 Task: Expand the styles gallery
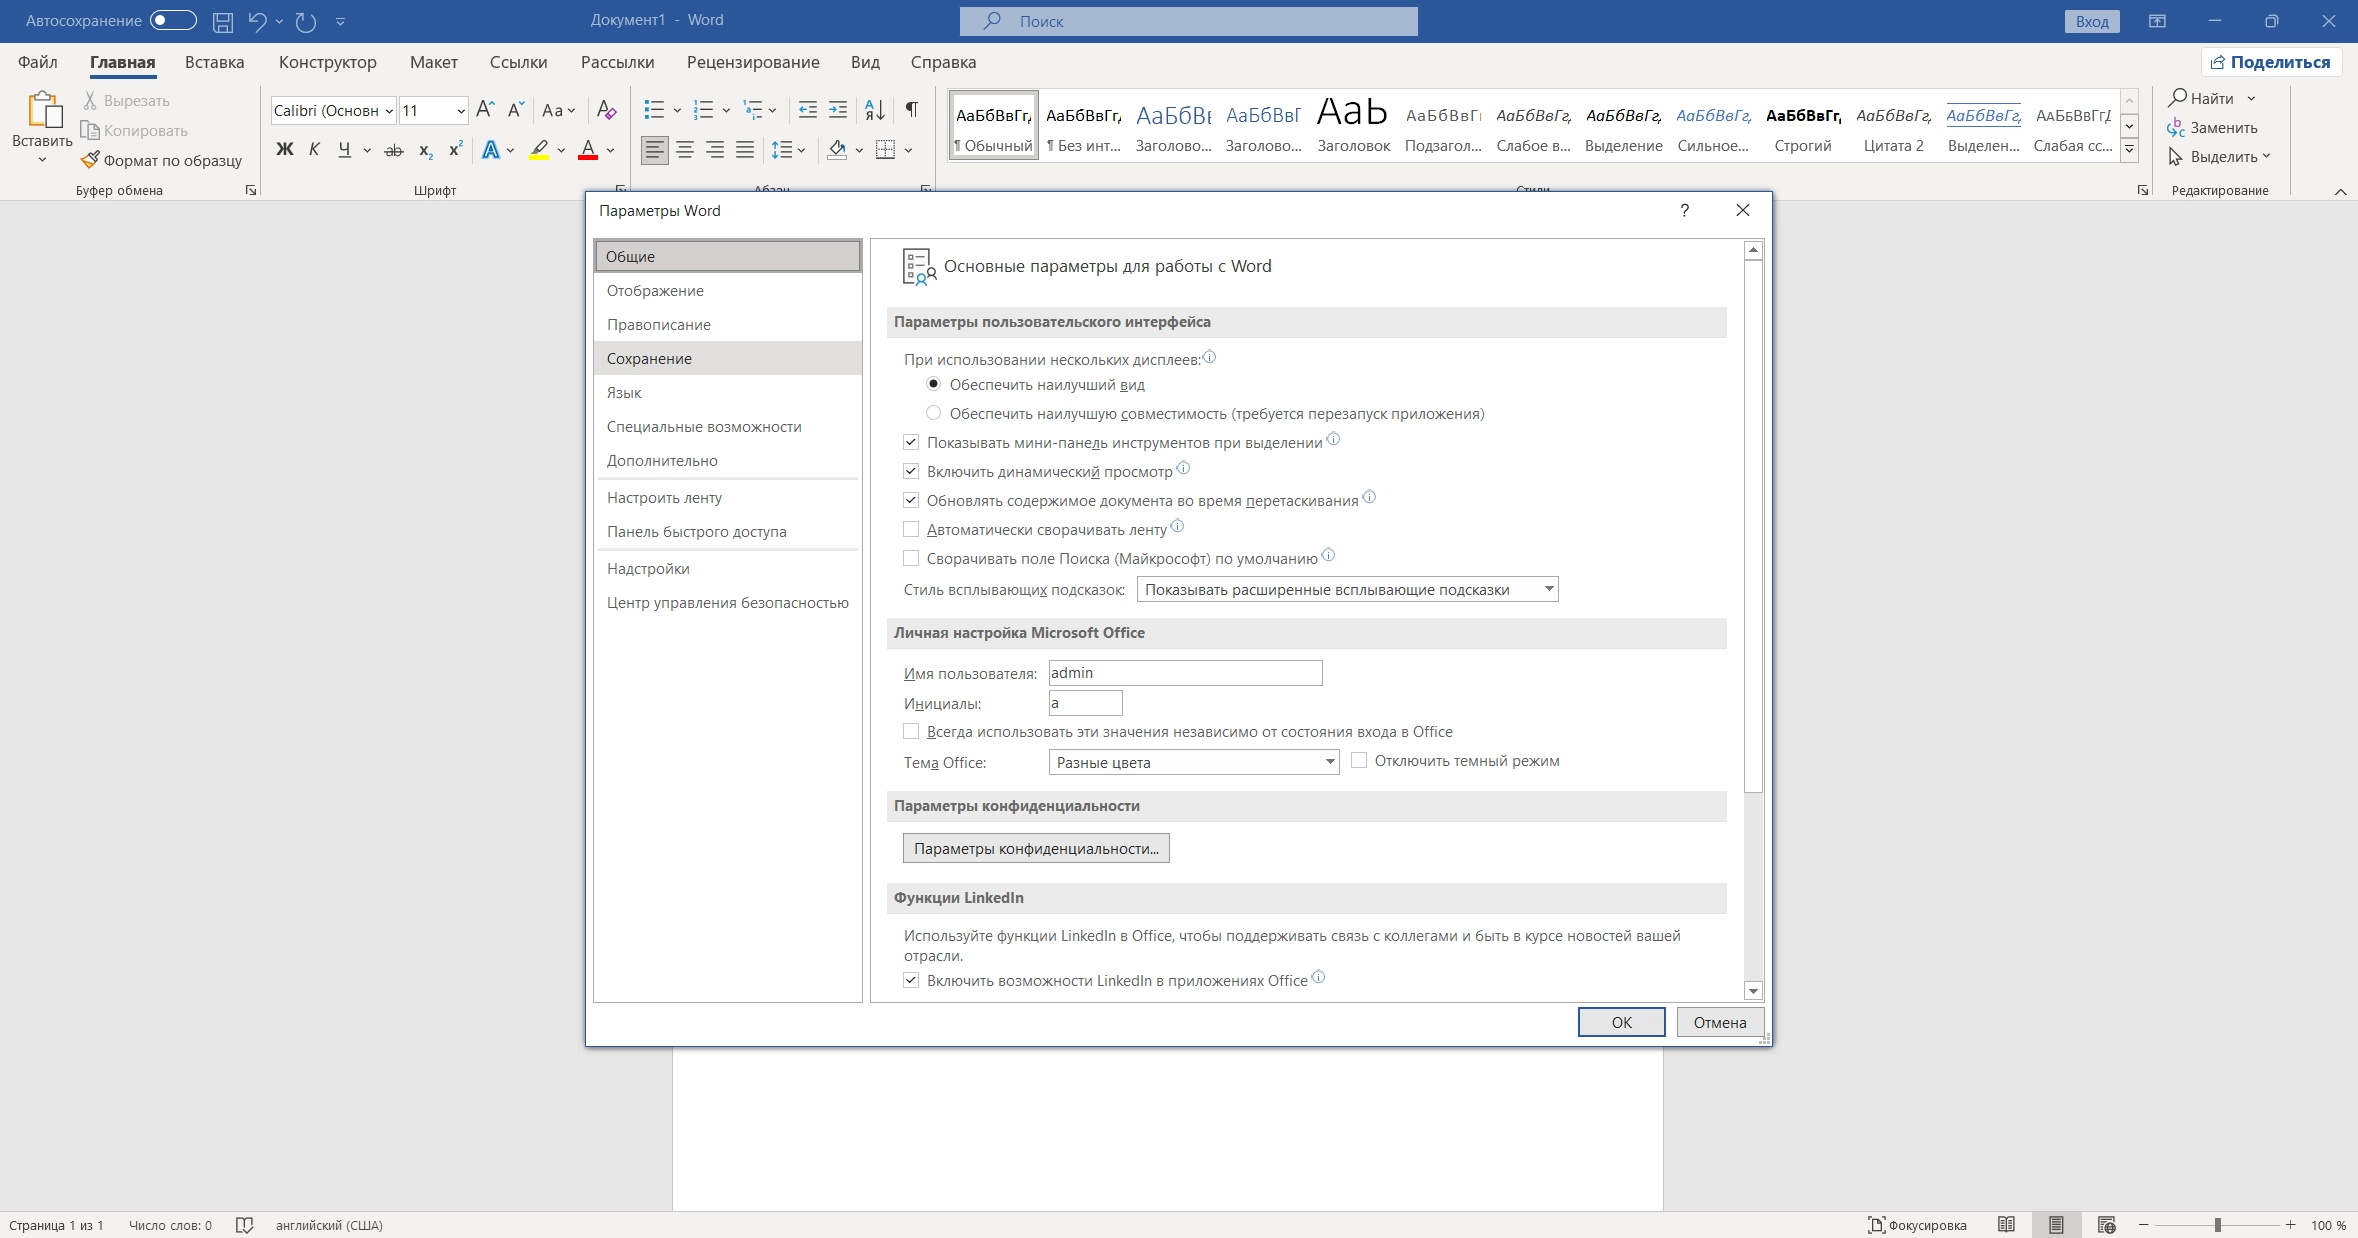coord(2129,150)
